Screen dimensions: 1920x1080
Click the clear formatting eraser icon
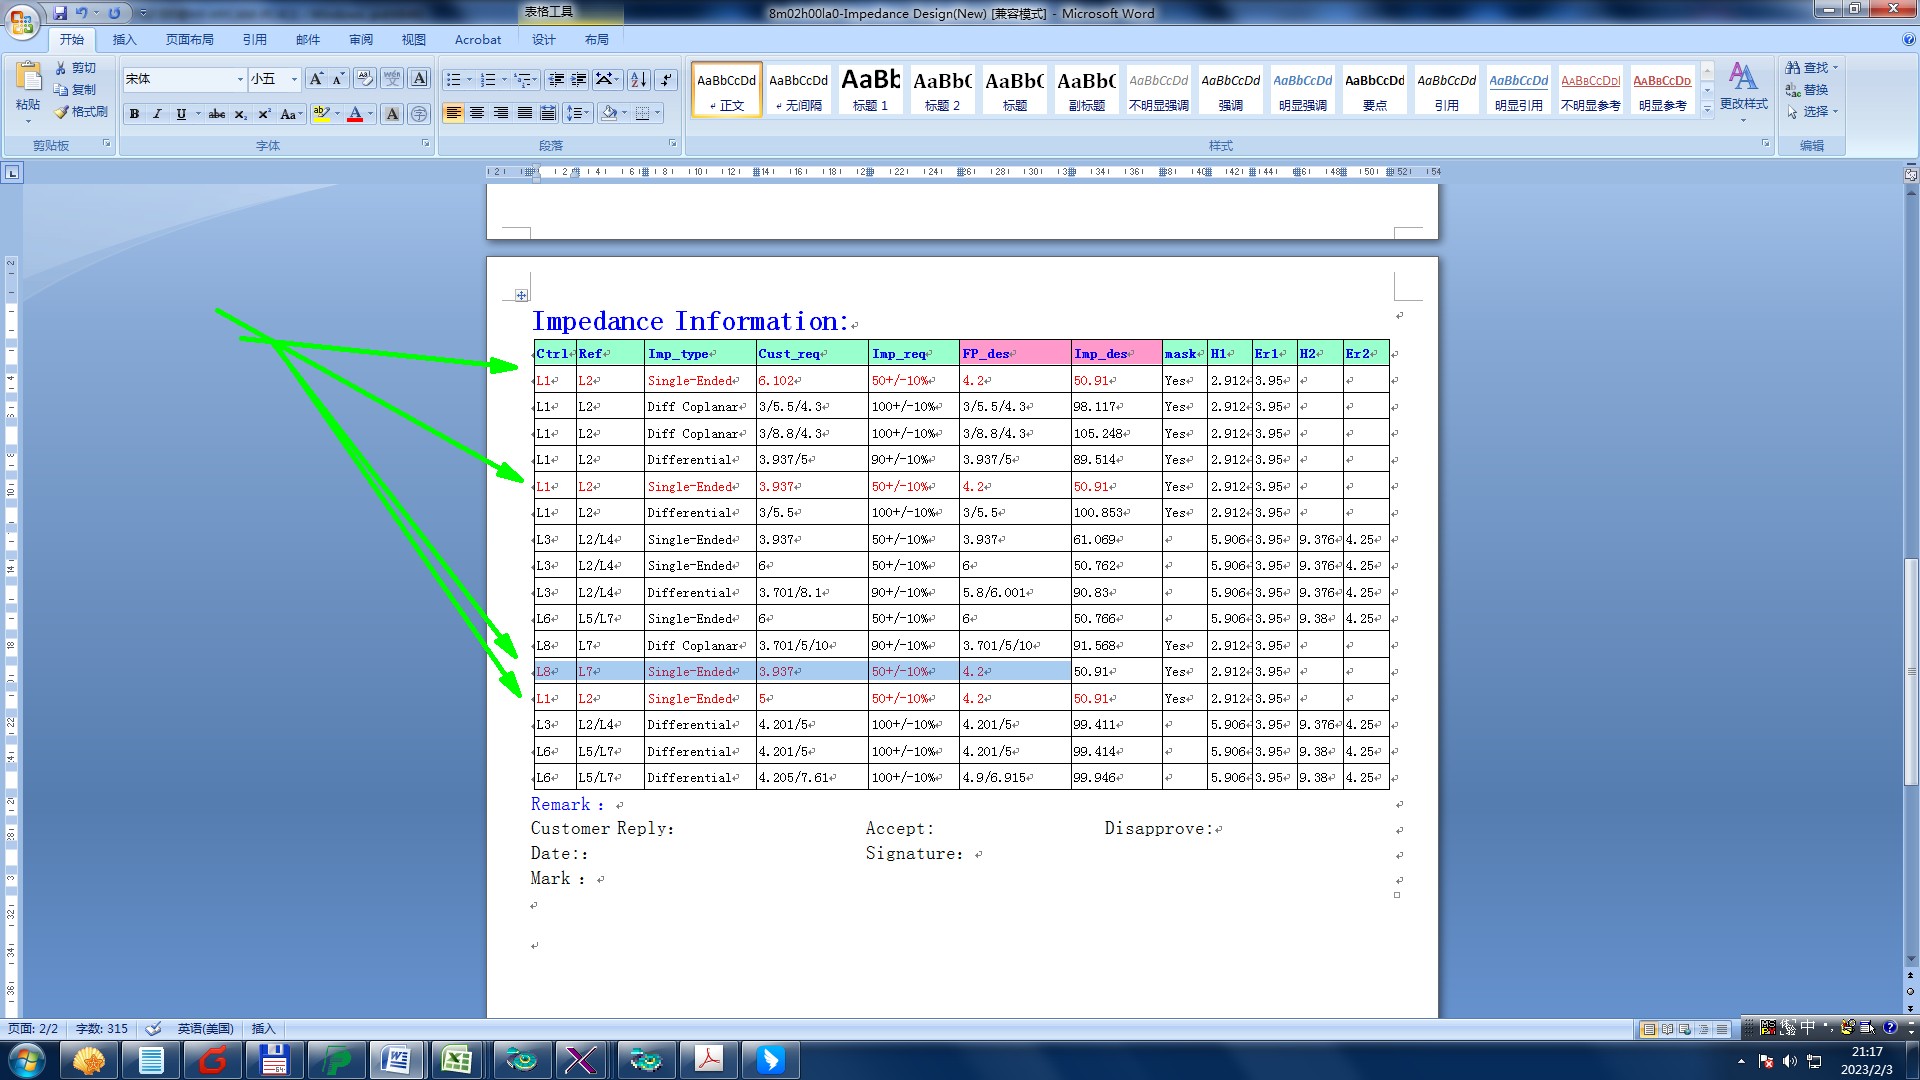click(365, 79)
